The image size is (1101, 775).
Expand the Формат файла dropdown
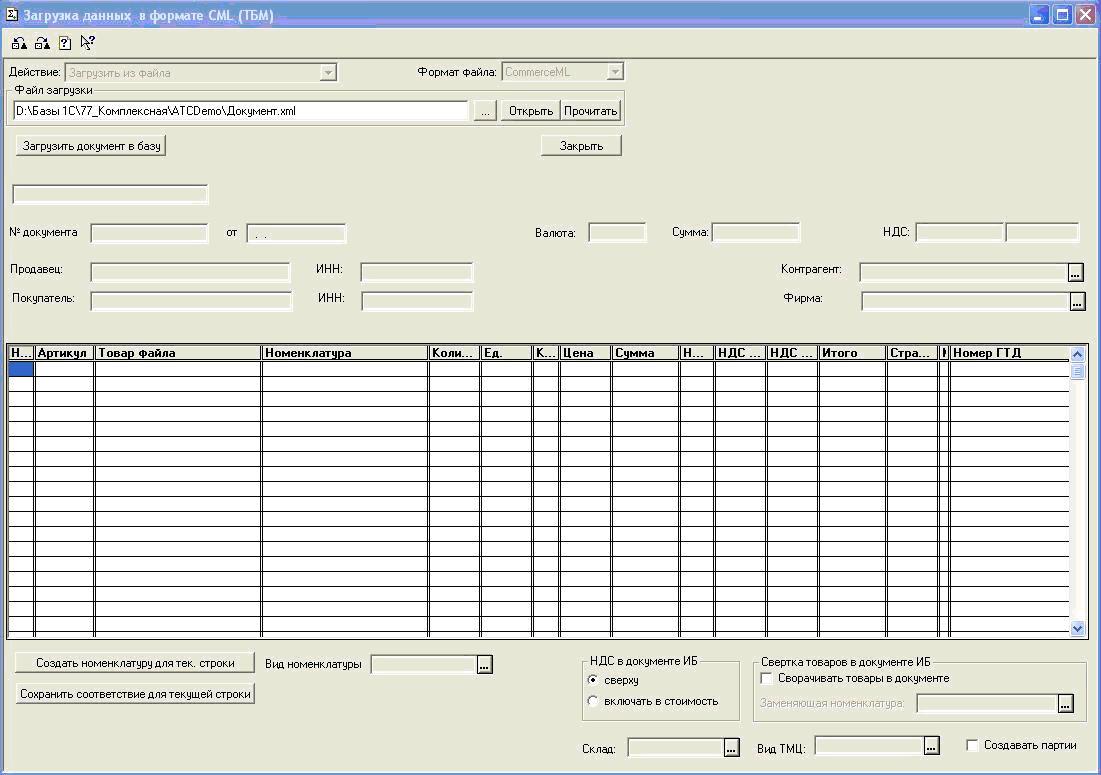[x=615, y=72]
